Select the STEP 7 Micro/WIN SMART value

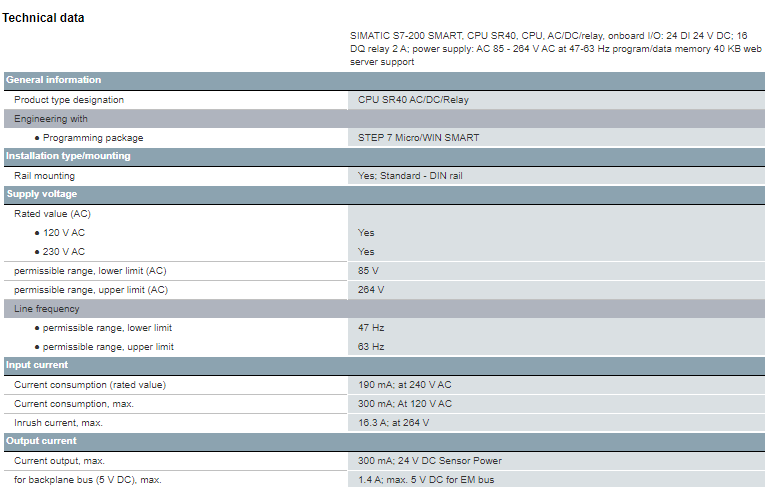418,137
